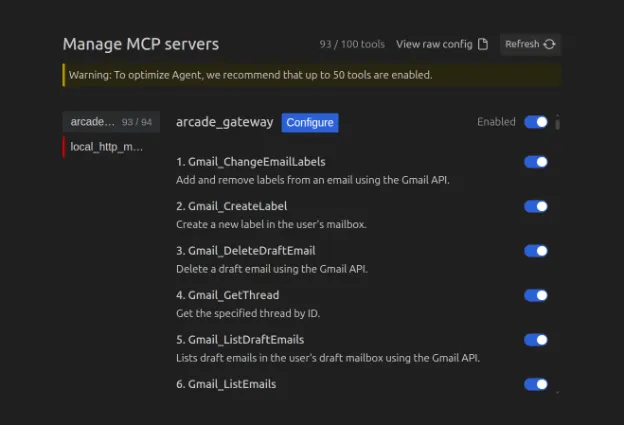Viewport: 624px width, 425px height.
Task: Click 'Lists draft emails' description text
Action: coord(328,358)
